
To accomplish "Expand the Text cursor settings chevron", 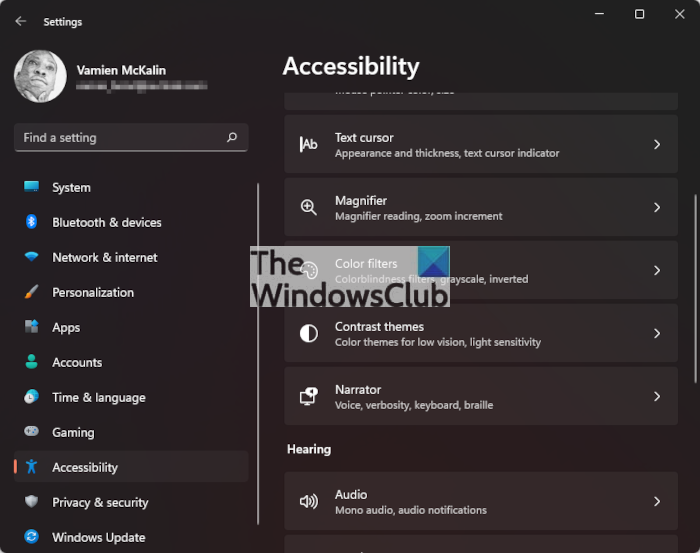I will click(x=657, y=145).
